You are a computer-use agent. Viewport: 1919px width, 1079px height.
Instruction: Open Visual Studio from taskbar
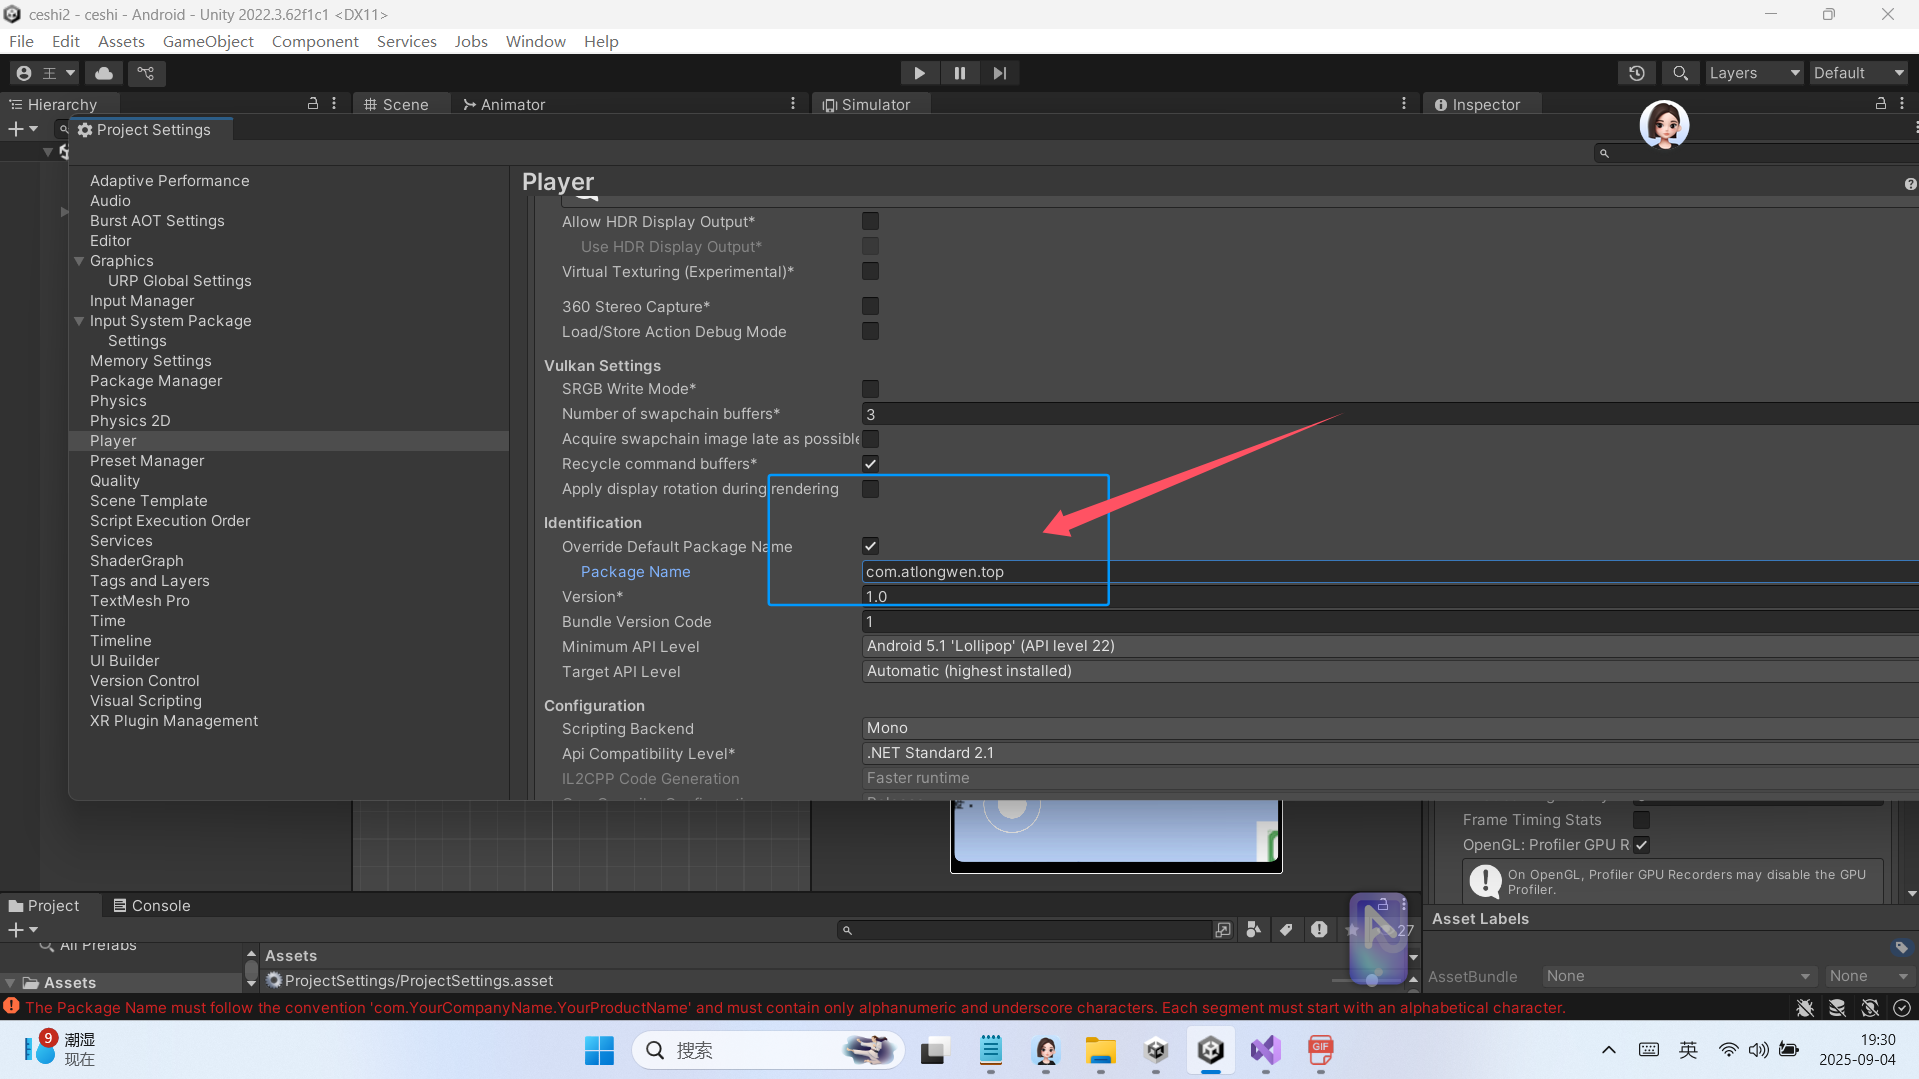point(1266,1050)
